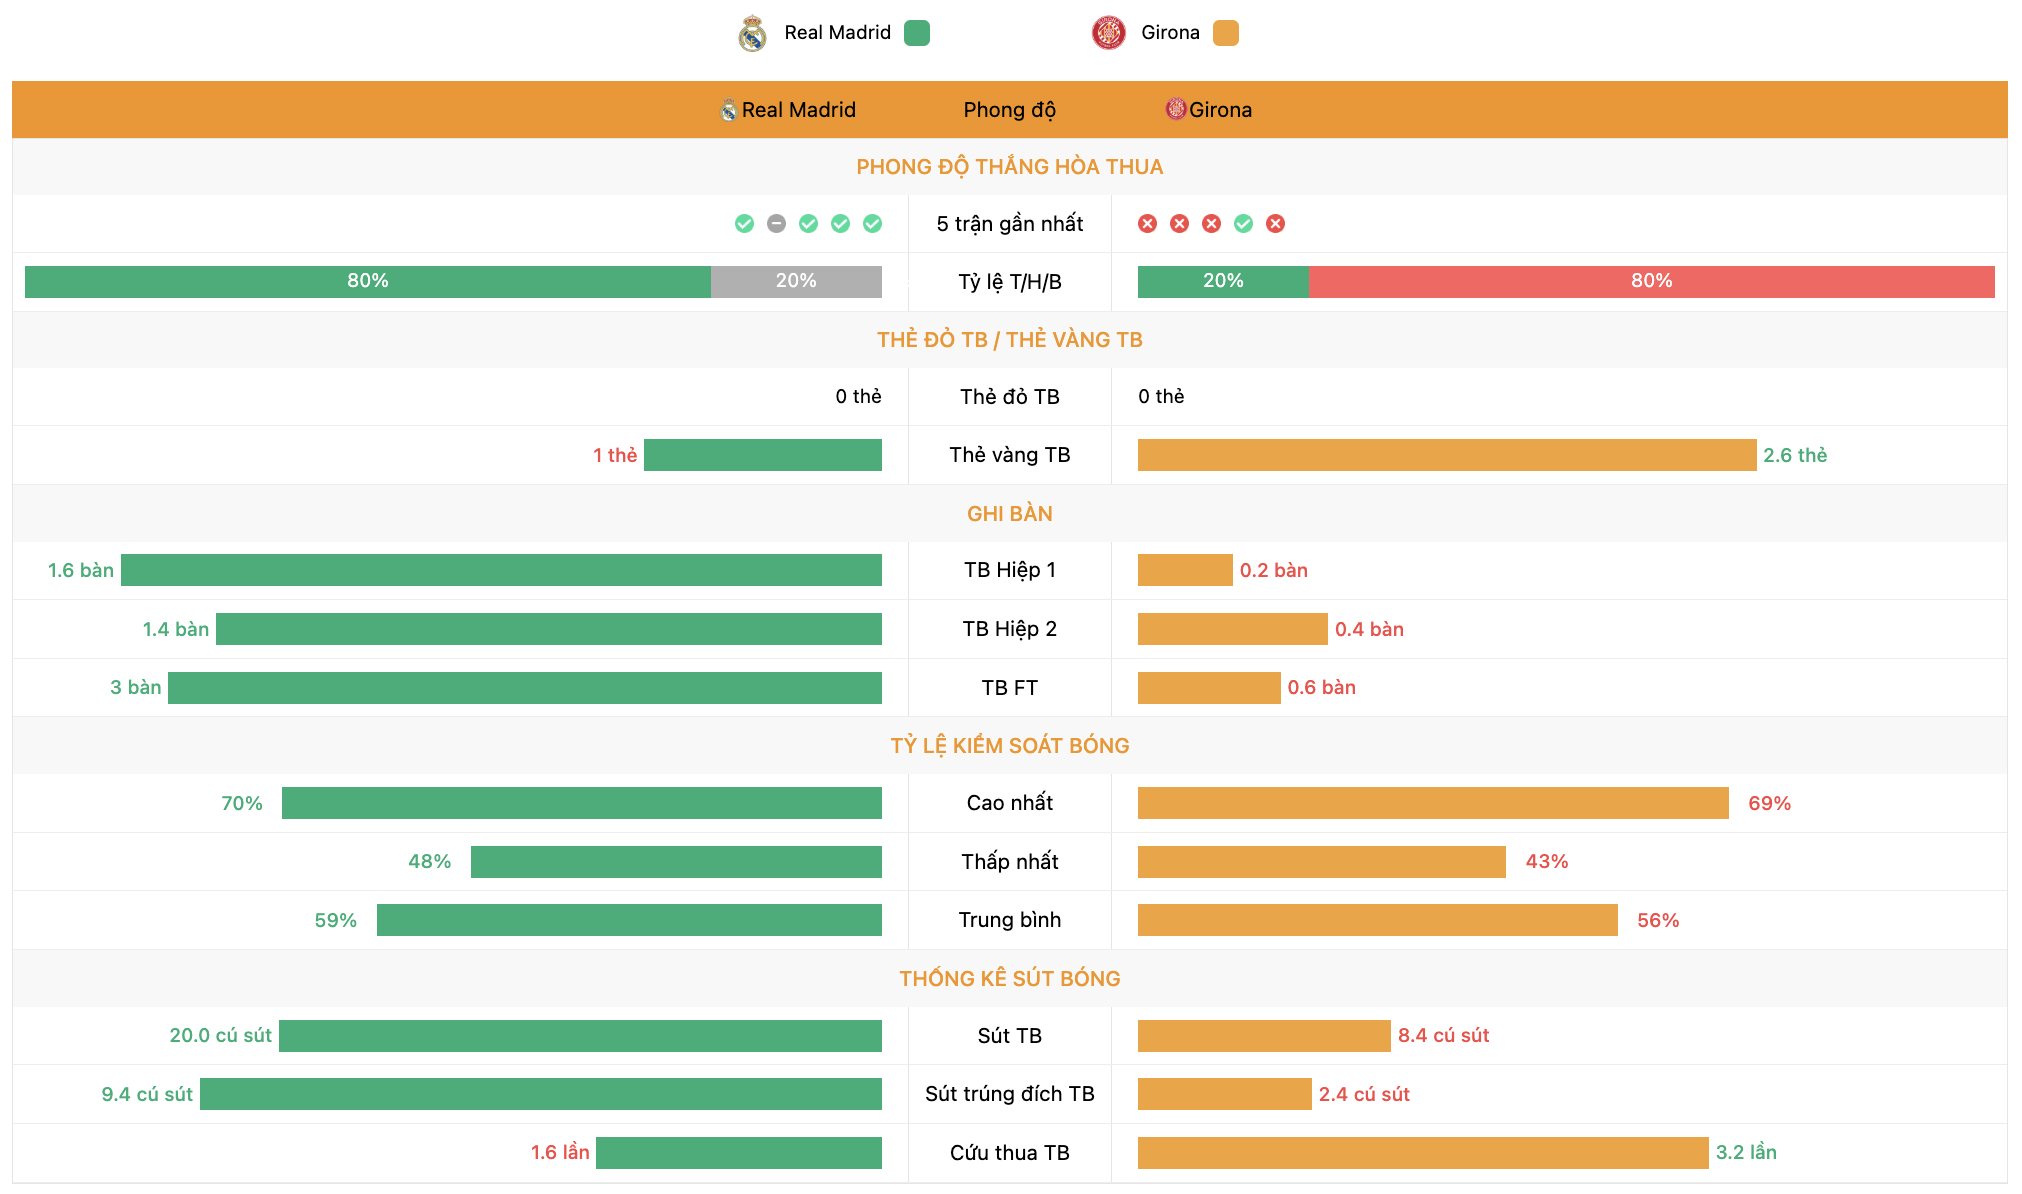
Task: Click Real Madrid 80% win bar
Action: click(x=368, y=282)
